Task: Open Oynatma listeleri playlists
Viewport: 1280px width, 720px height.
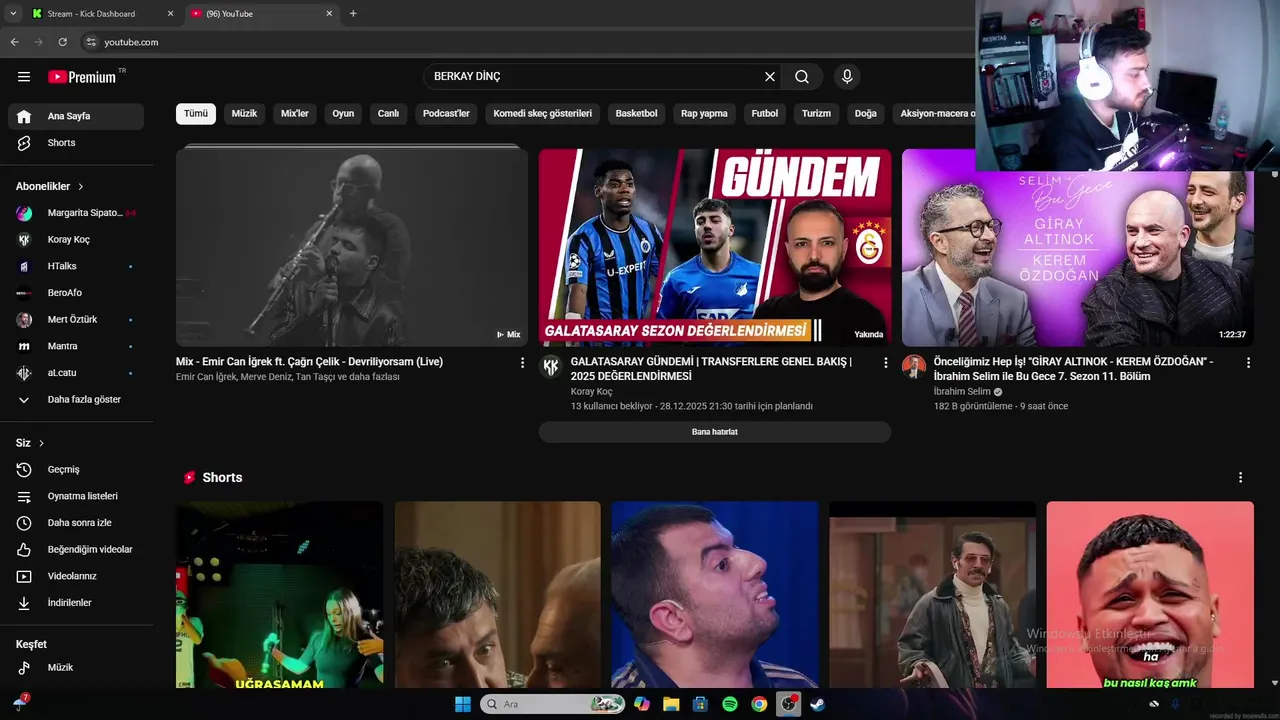Action: pos(76,496)
